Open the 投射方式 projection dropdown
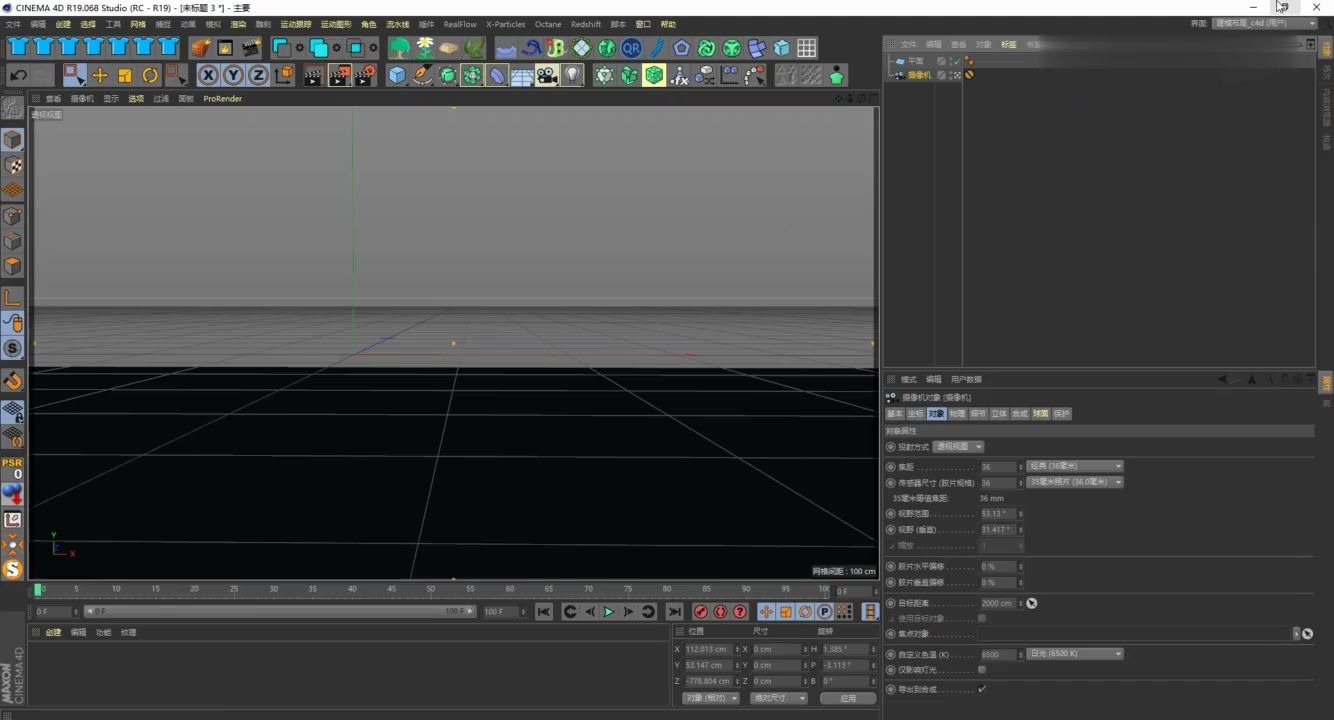 (x=958, y=446)
